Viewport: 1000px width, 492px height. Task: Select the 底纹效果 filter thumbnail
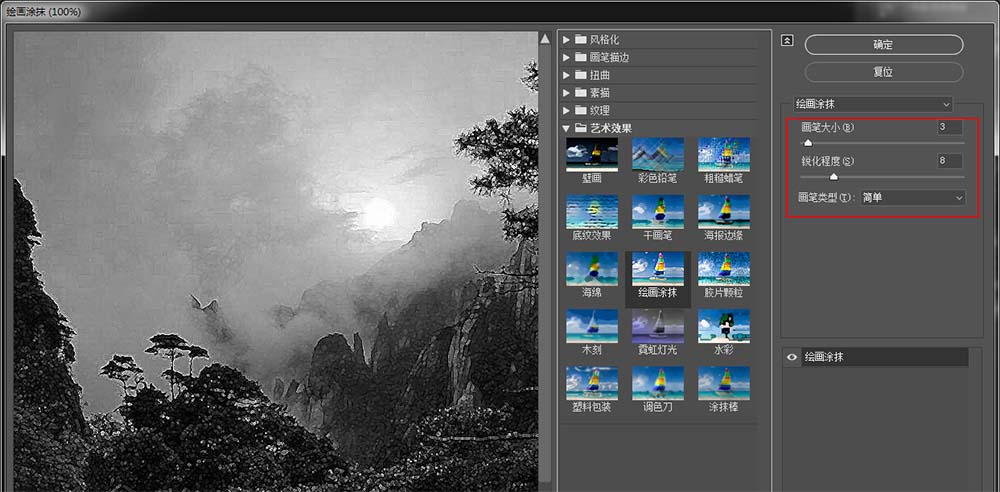592,212
